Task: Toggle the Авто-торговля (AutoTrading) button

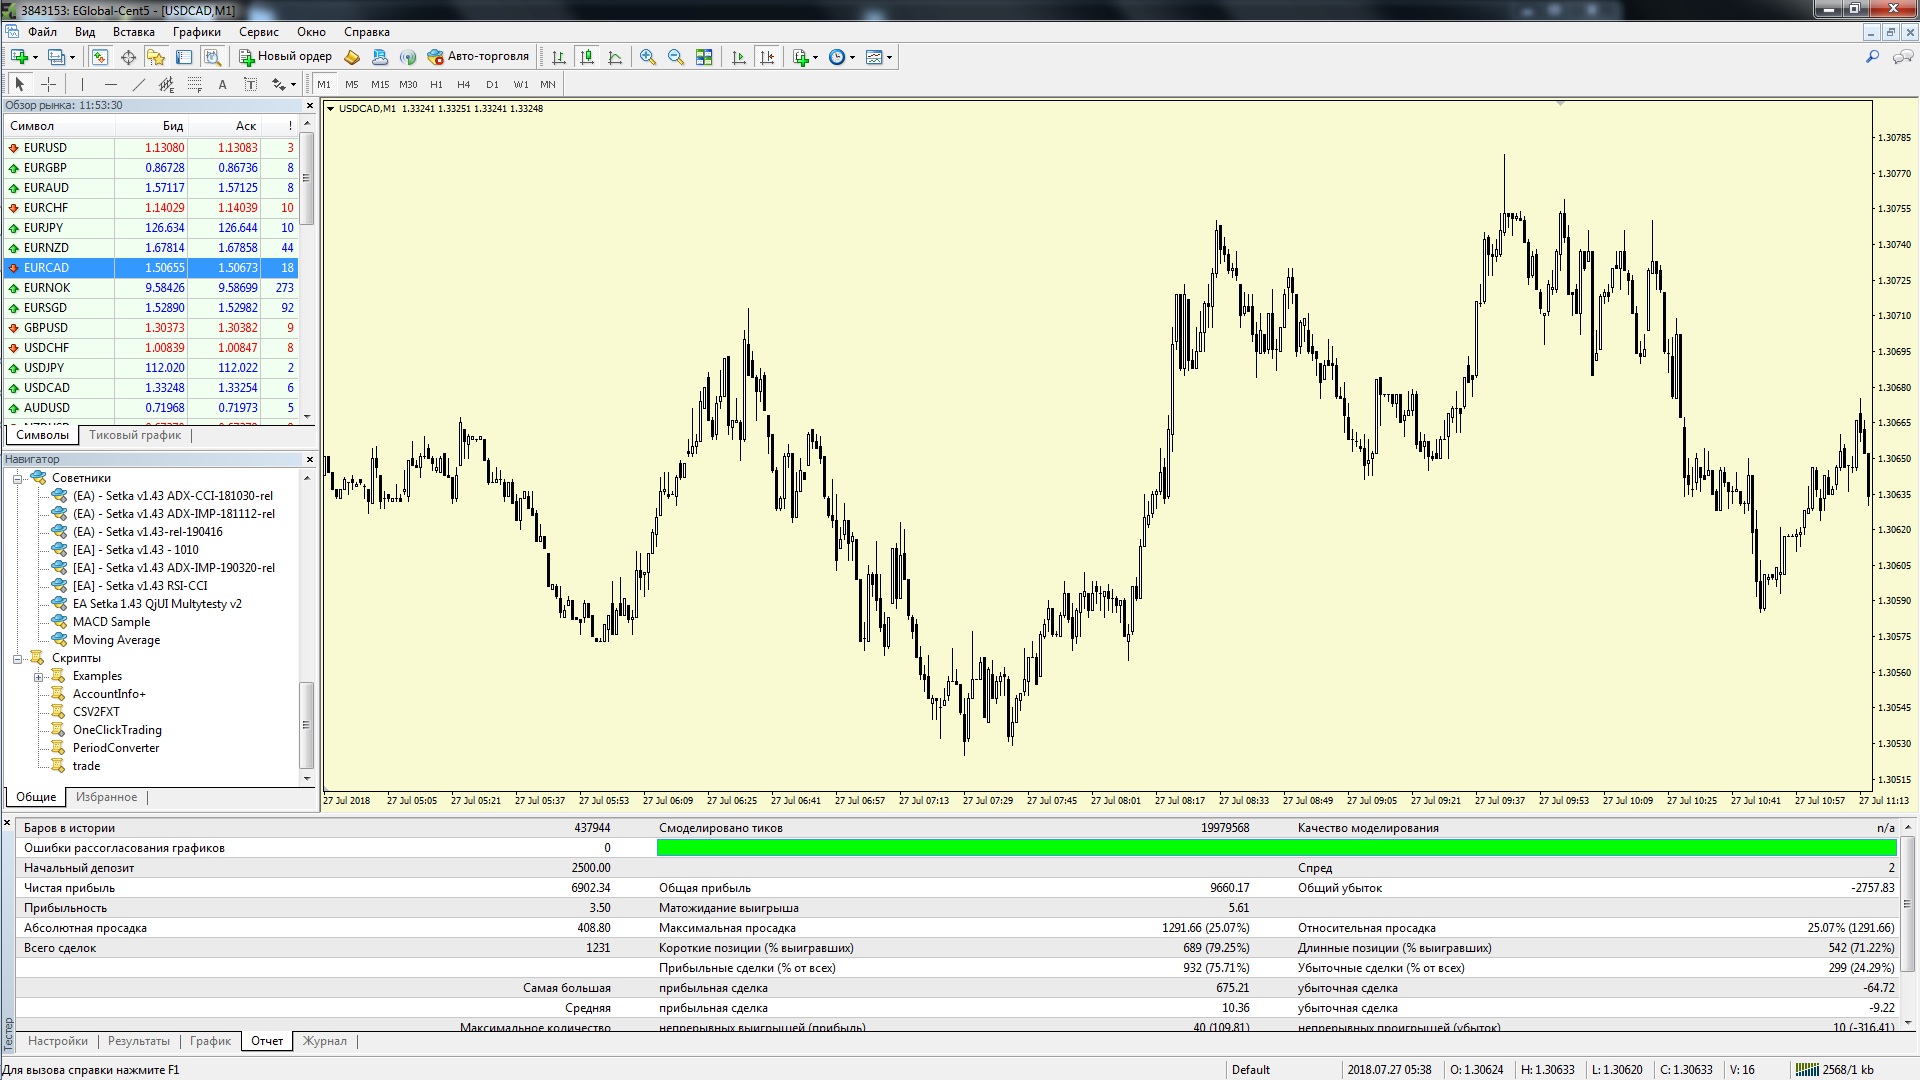Action: 478,57
